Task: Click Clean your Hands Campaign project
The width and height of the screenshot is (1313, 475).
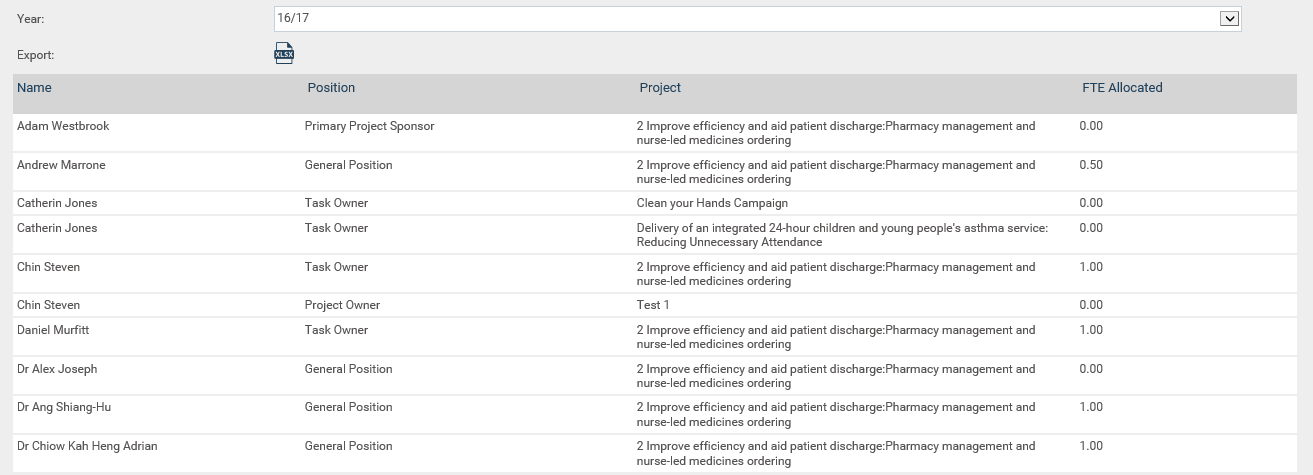Action: tap(712, 203)
